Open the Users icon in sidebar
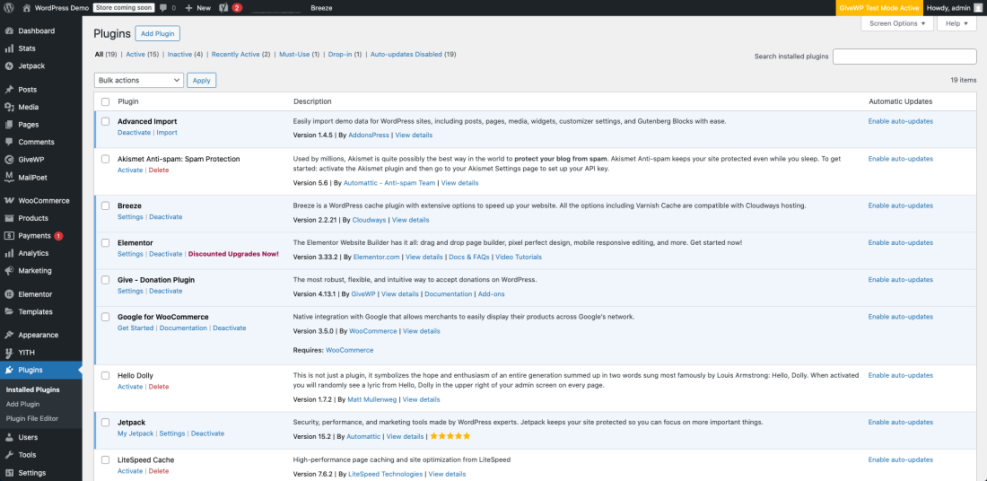This screenshot has height=481, width=987. coord(9,437)
